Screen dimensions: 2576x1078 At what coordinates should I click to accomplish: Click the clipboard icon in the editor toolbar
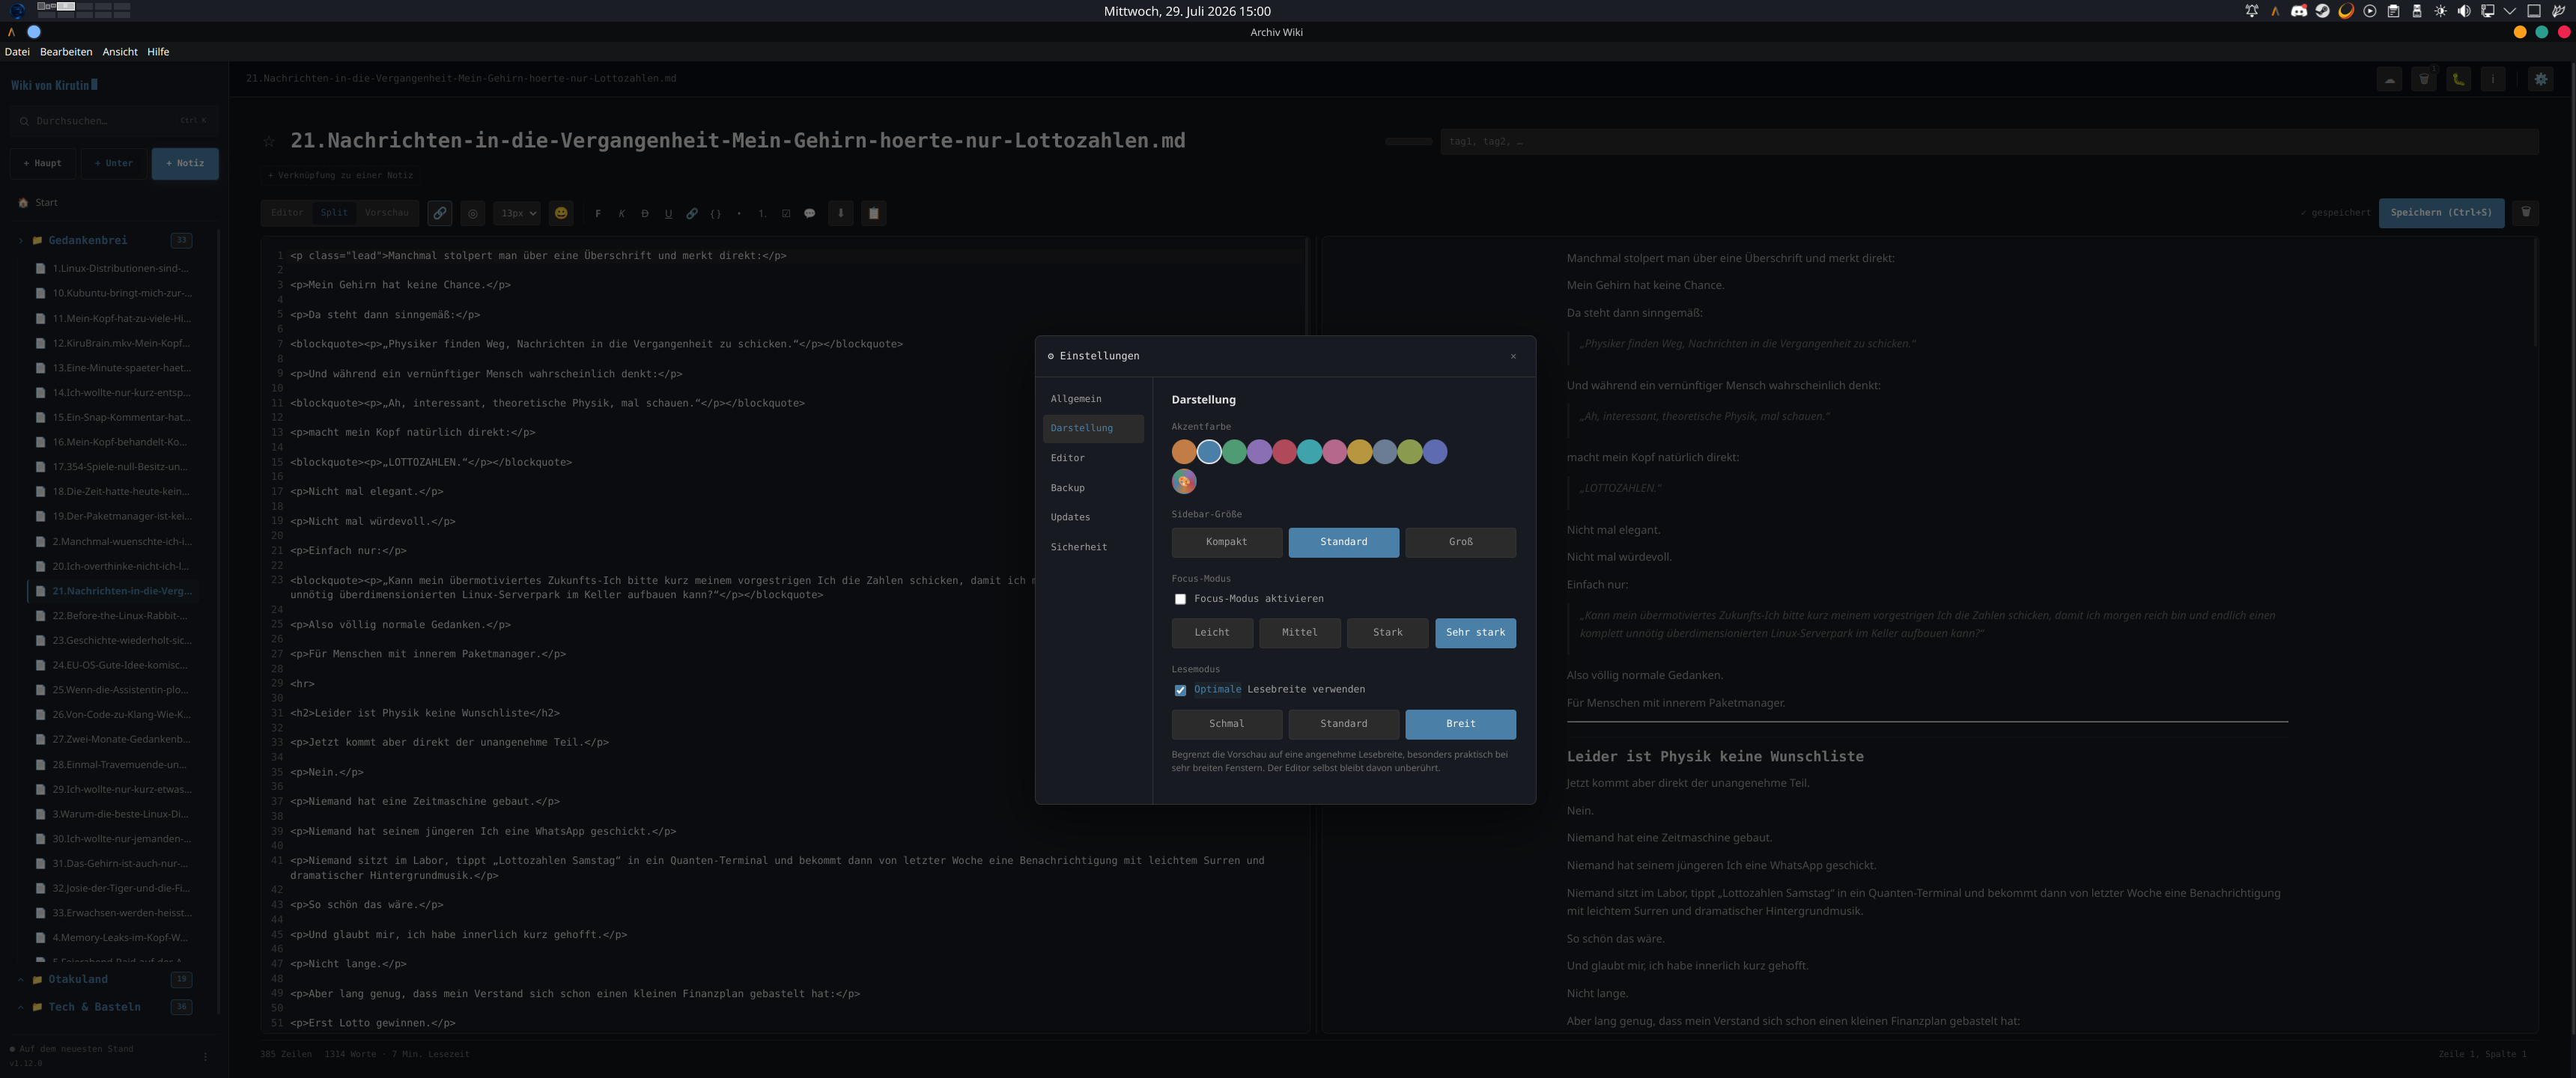(x=874, y=213)
